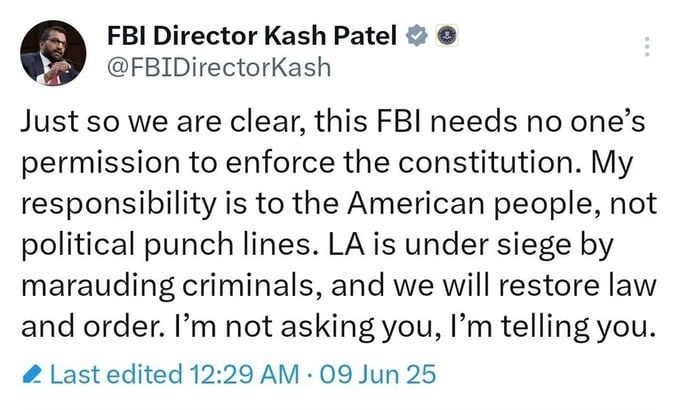Image resolution: width=680 pixels, height=410 pixels.
Task: Click the phrase LA is under siege
Action: coord(450,245)
